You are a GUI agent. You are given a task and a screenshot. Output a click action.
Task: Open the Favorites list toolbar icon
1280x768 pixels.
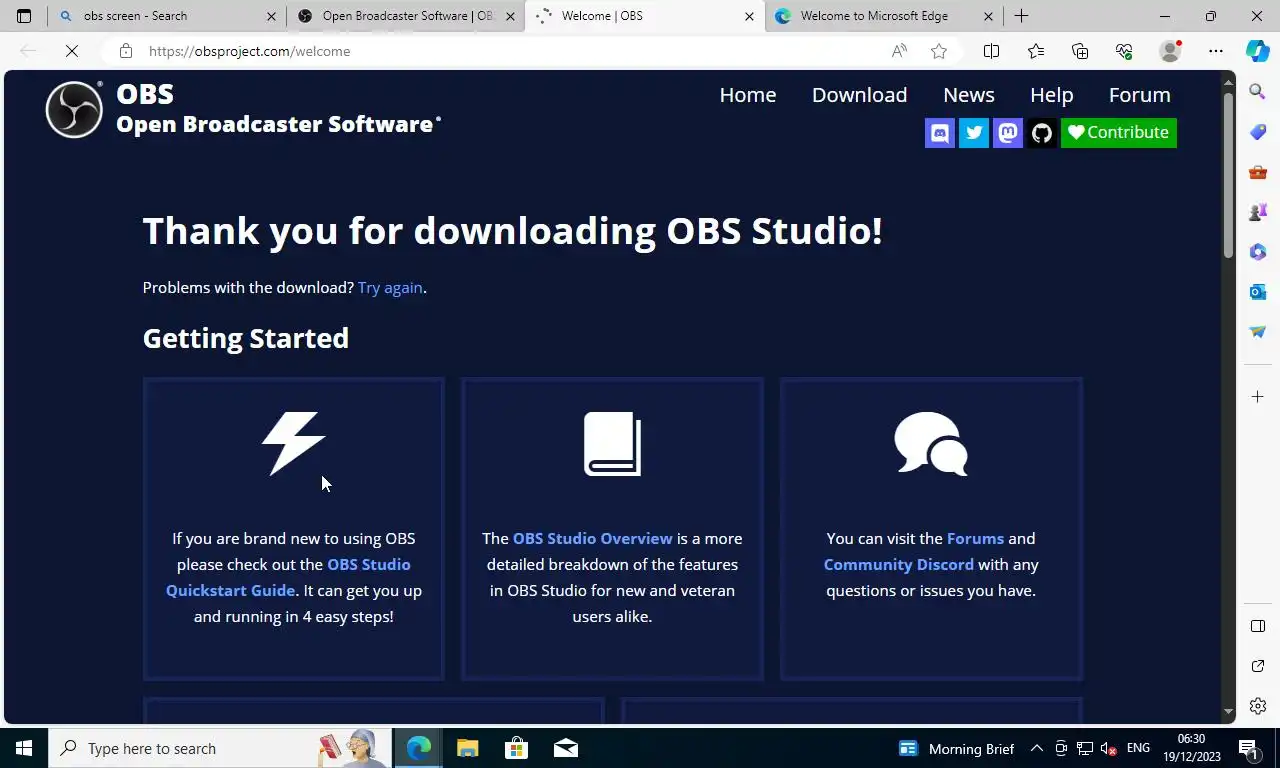point(1036,51)
